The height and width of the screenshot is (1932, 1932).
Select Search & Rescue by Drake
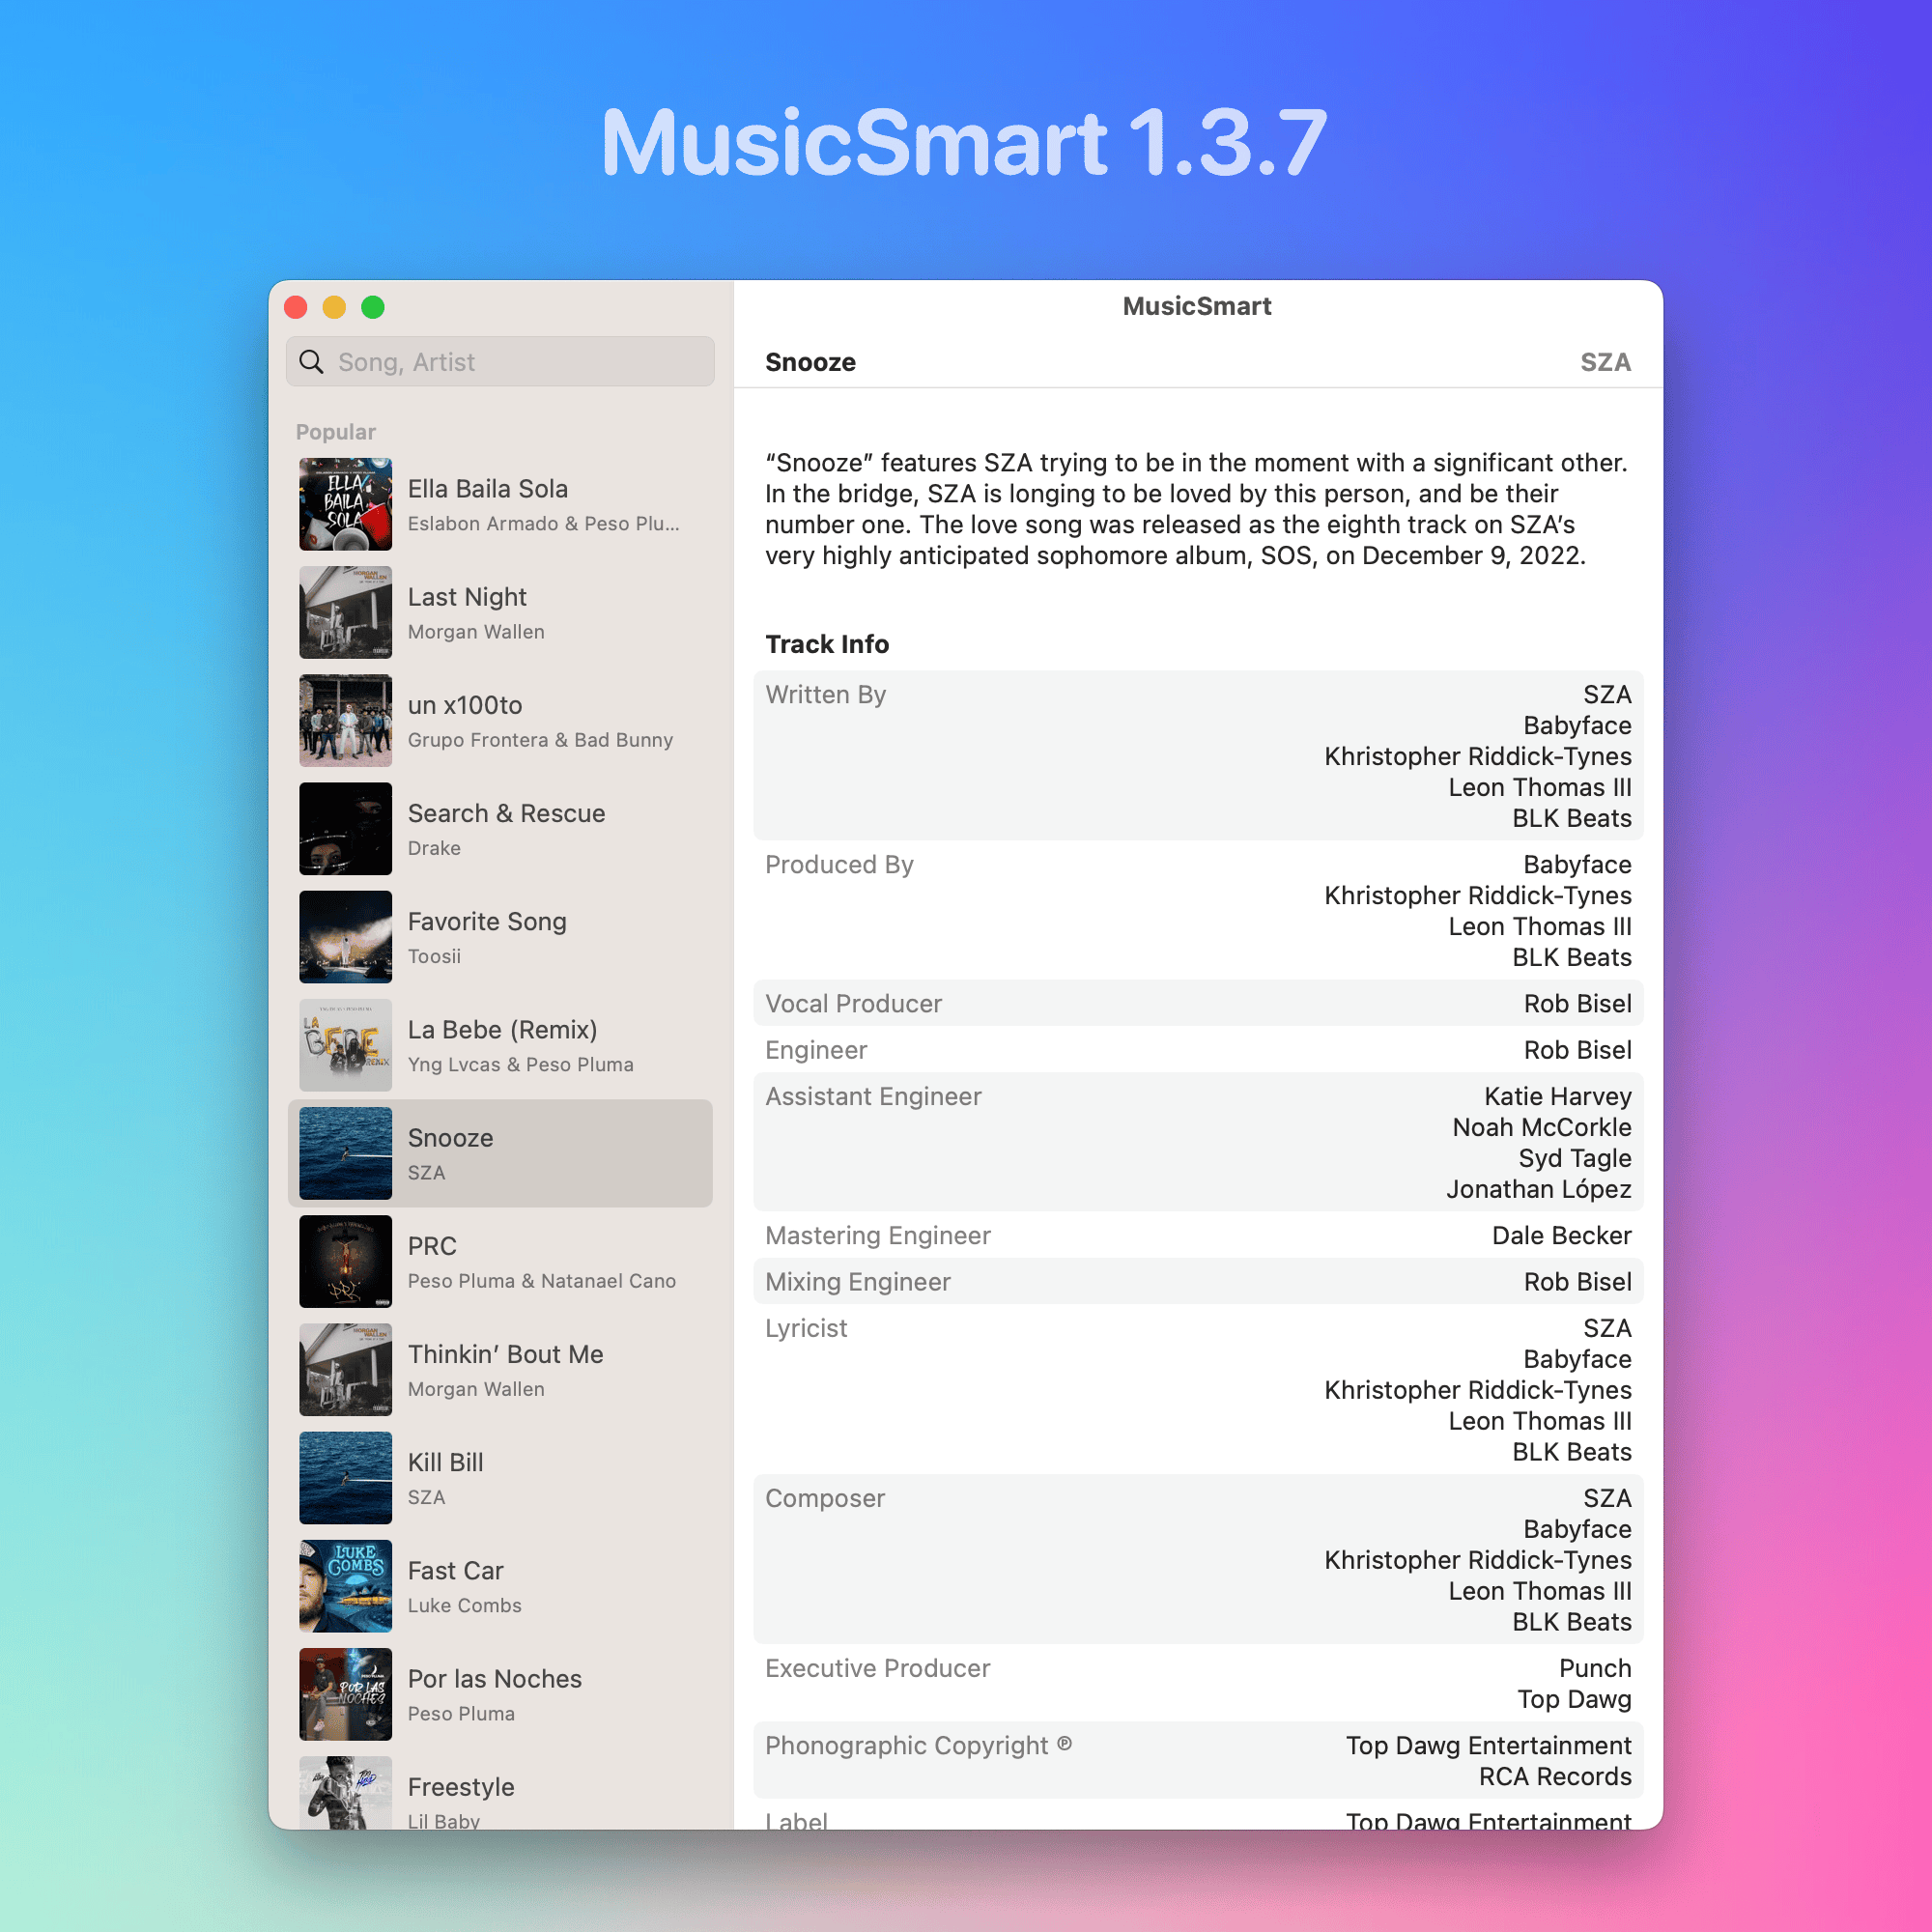pos(500,829)
